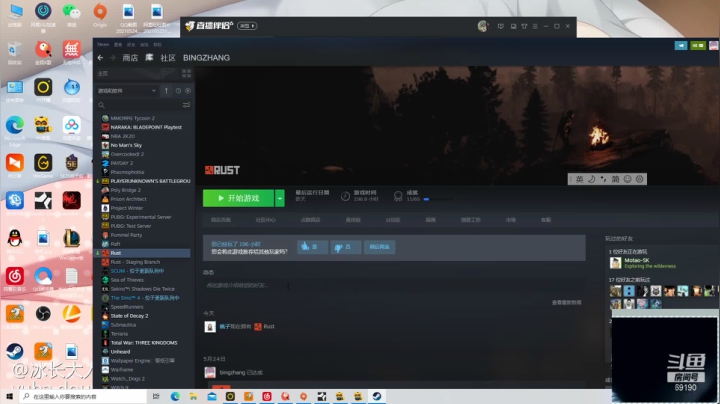Open the Steam desktop shortcut
The image size is (720, 404).
15,353
